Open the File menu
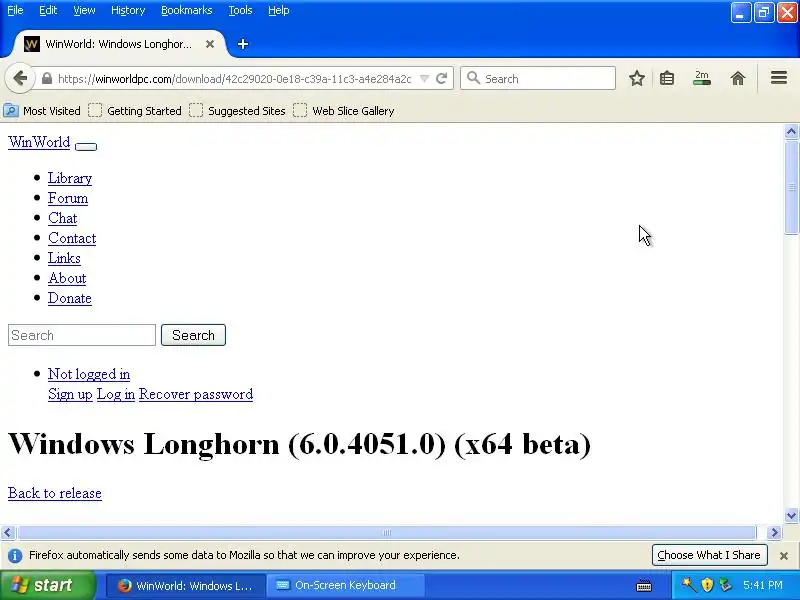 pyautogui.click(x=15, y=10)
